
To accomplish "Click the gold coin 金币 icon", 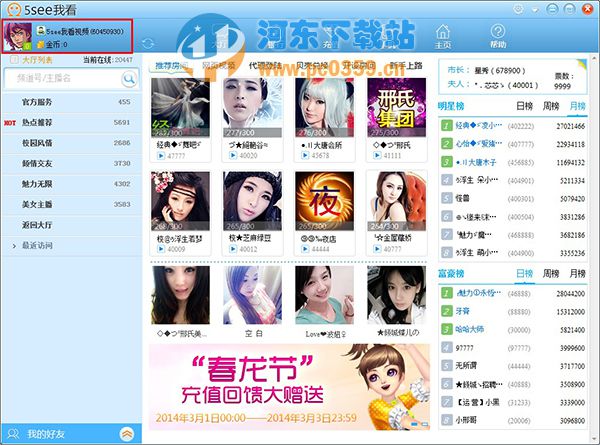I will click(40, 45).
